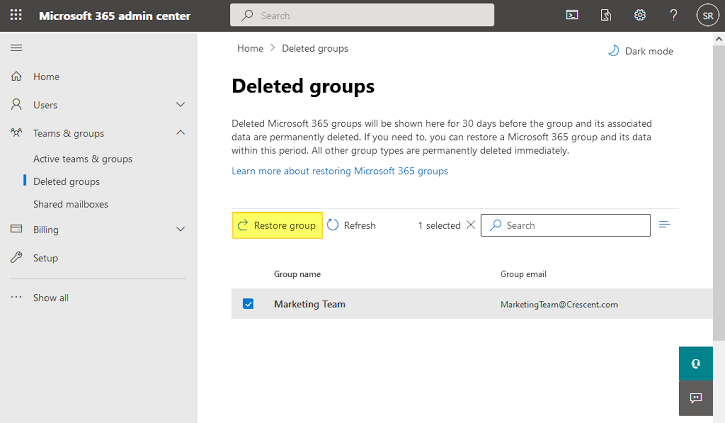Sort by the Group name column header
This screenshot has width=725, height=423.
coord(297,274)
